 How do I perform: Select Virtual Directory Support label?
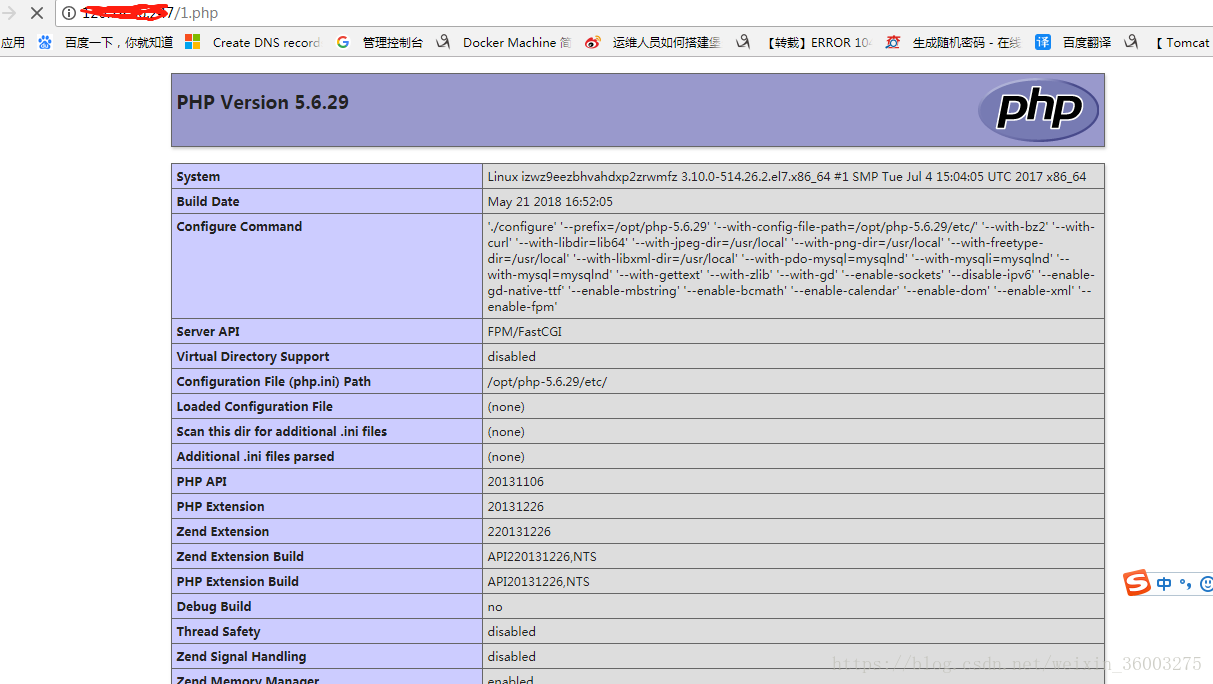(253, 357)
